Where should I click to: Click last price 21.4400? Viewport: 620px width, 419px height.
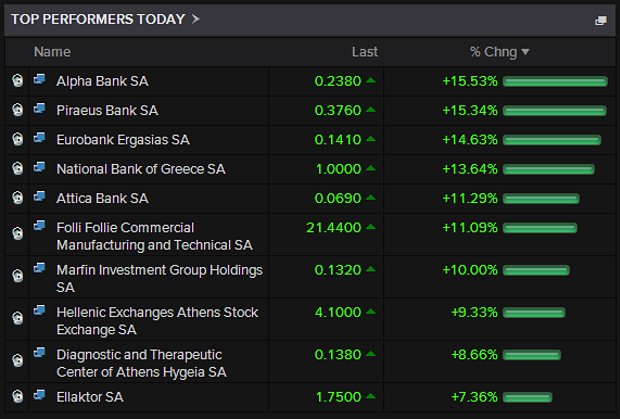(x=333, y=227)
